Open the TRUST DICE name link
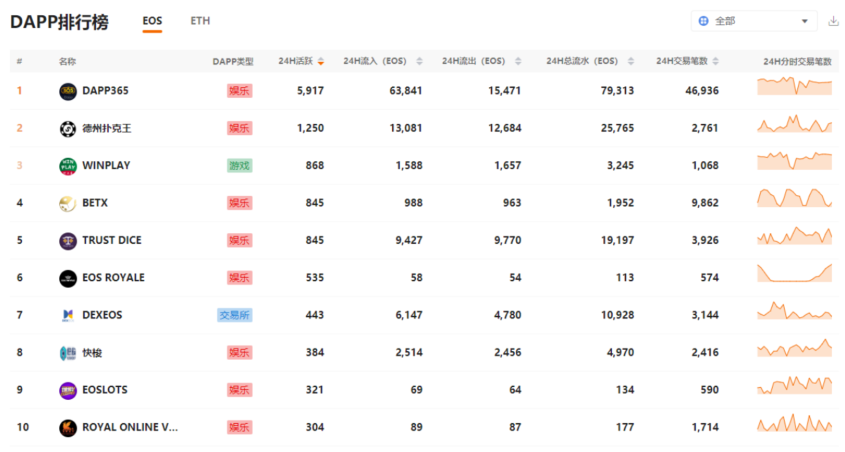This screenshot has width=845, height=452. click(x=112, y=240)
